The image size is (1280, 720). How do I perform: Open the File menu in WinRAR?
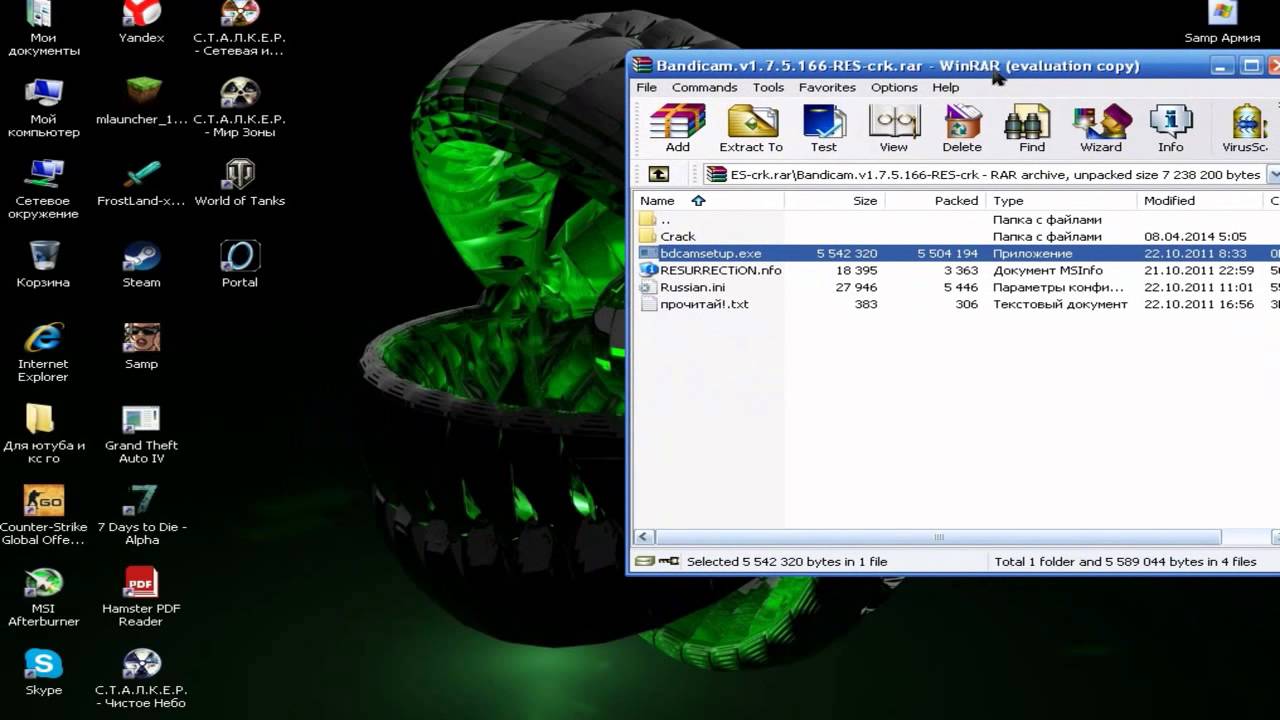click(647, 87)
